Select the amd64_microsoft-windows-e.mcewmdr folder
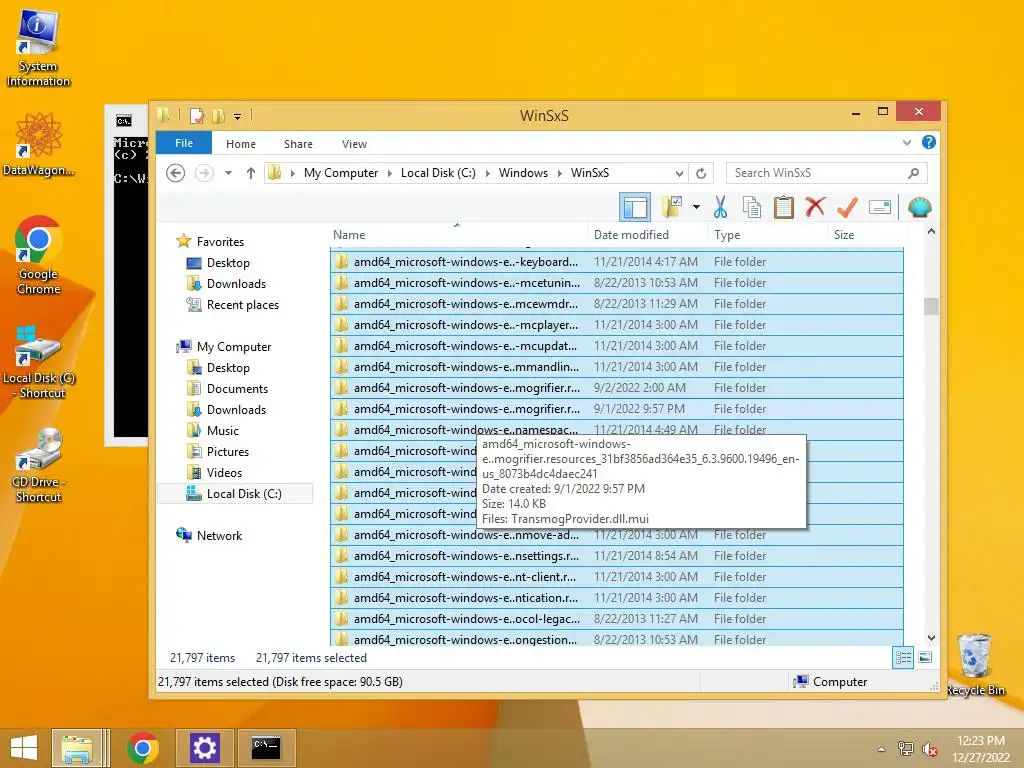This screenshot has width=1024, height=768. coord(616,304)
